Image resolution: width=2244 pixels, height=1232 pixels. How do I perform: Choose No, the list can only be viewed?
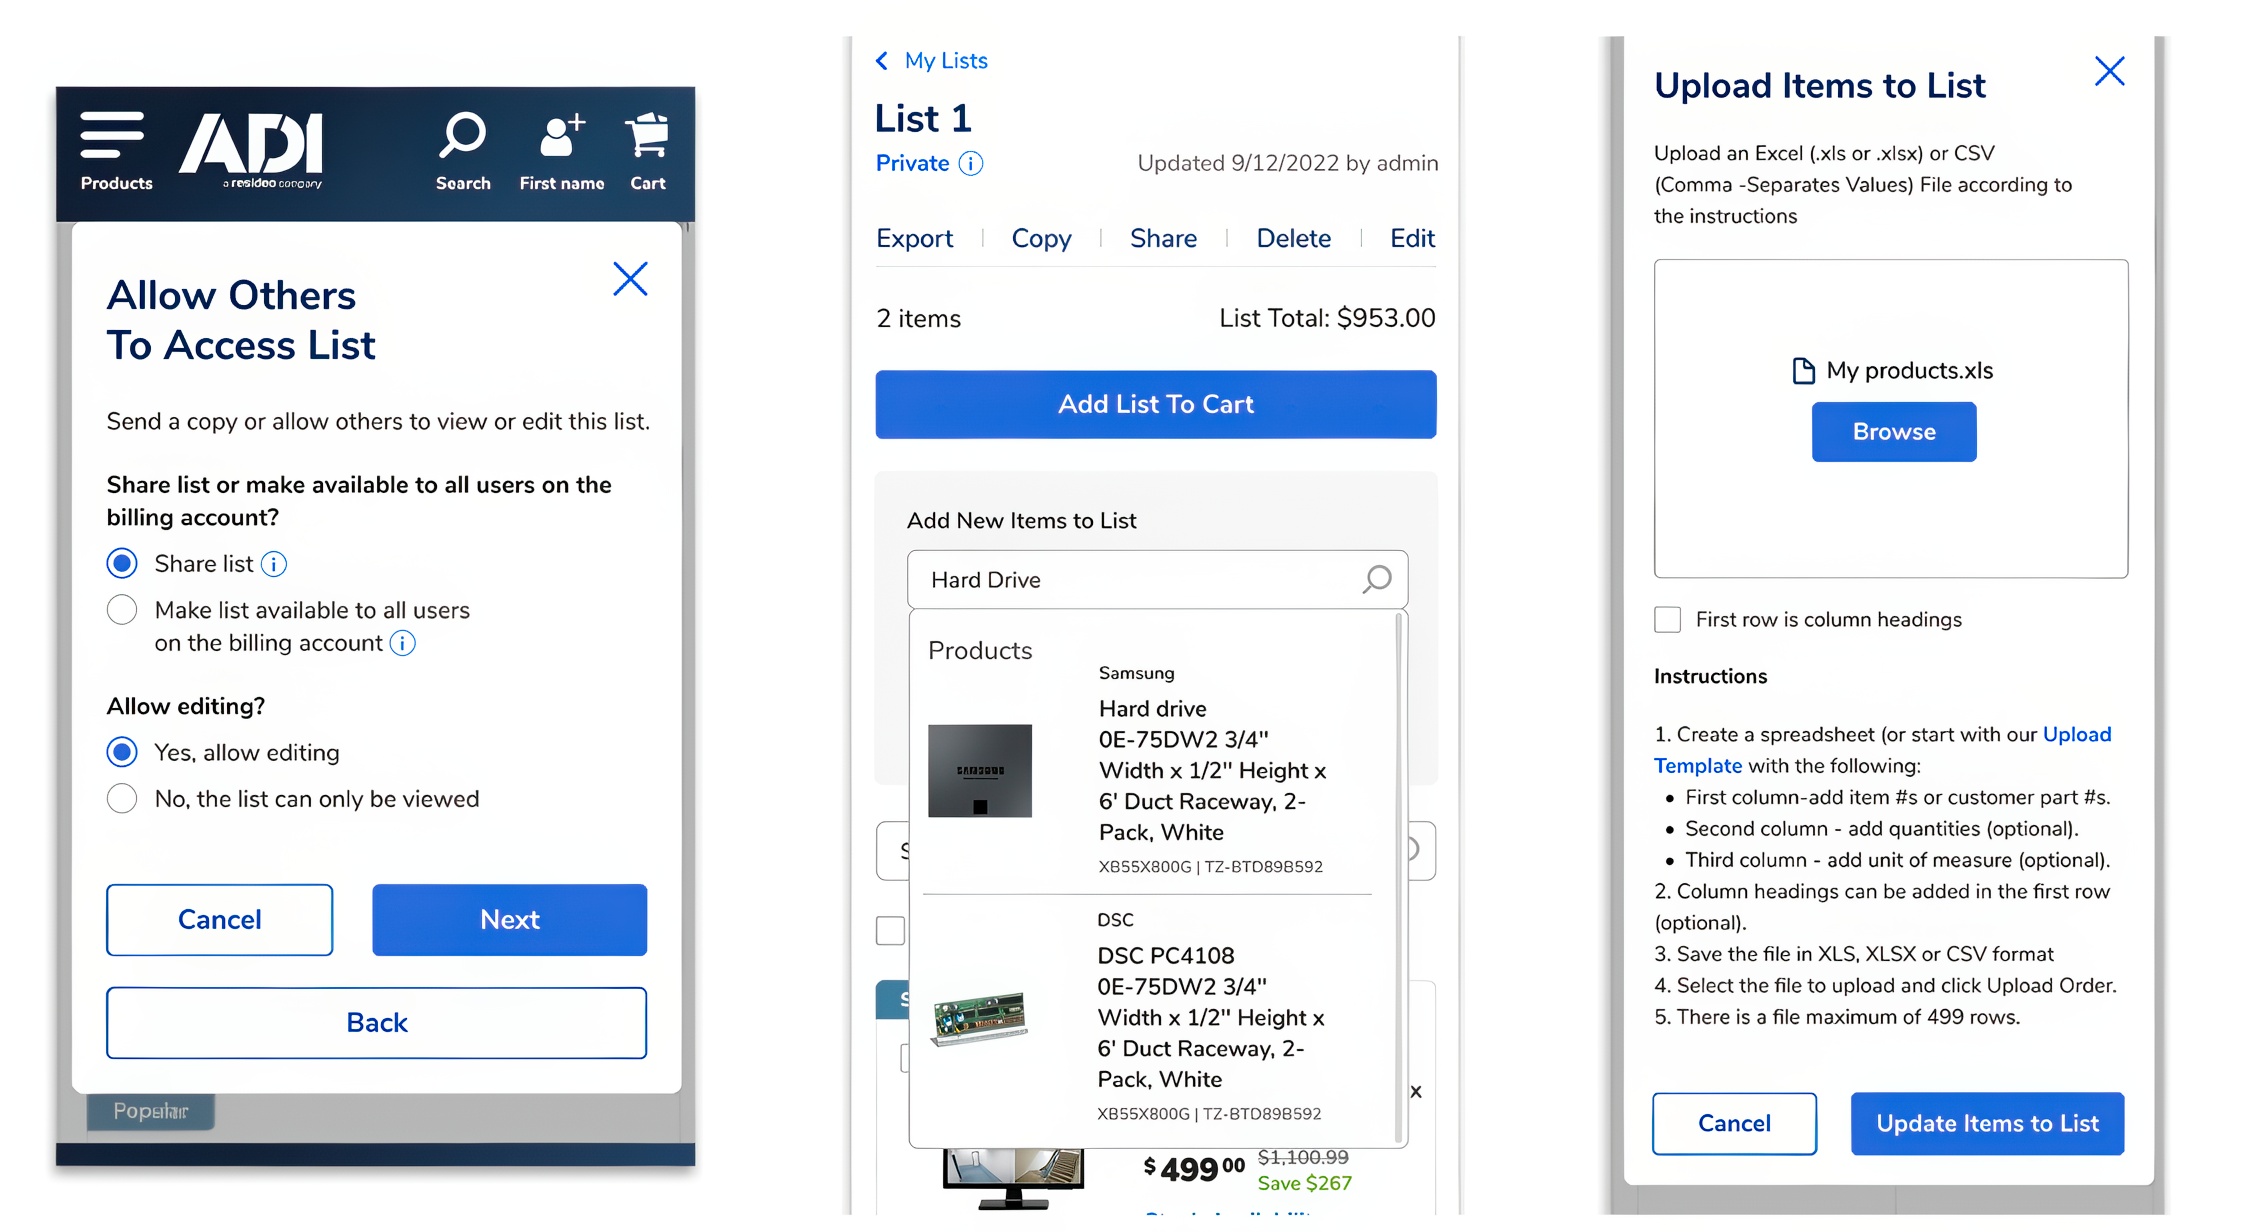point(122,799)
